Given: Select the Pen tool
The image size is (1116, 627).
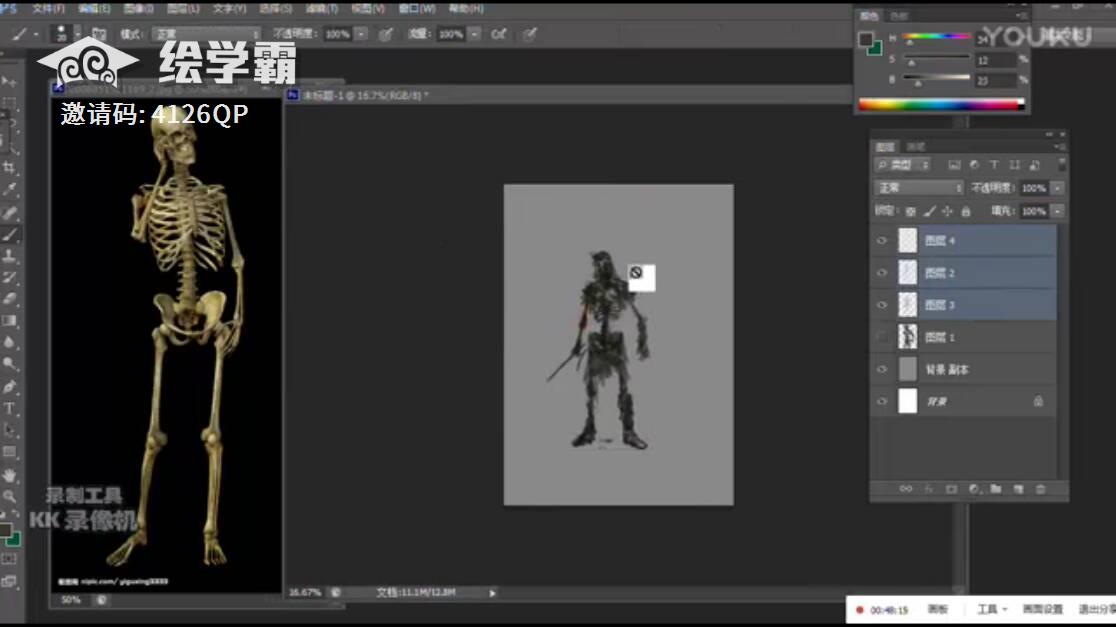Looking at the screenshot, I should (9, 386).
